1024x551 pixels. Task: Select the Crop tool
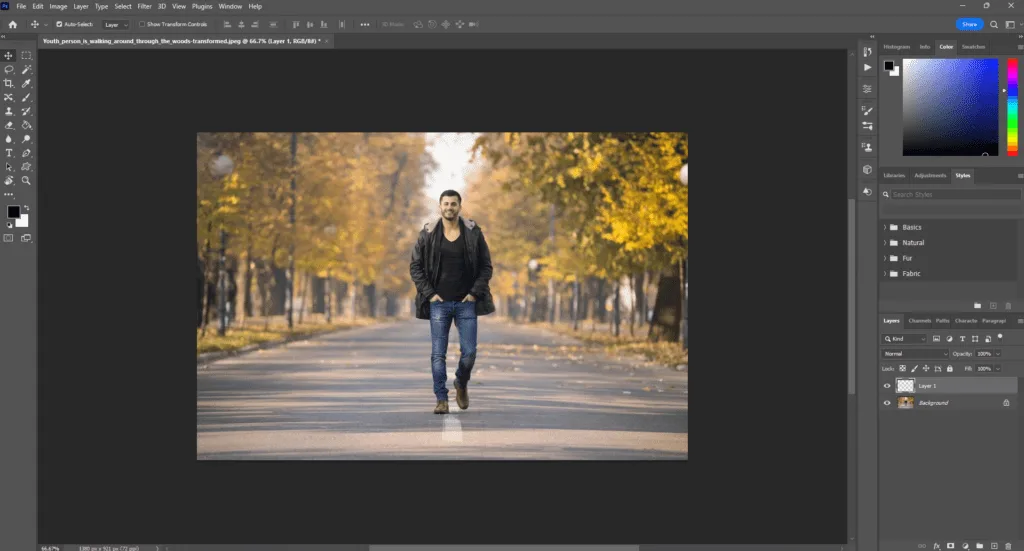[x=8, y=84]
